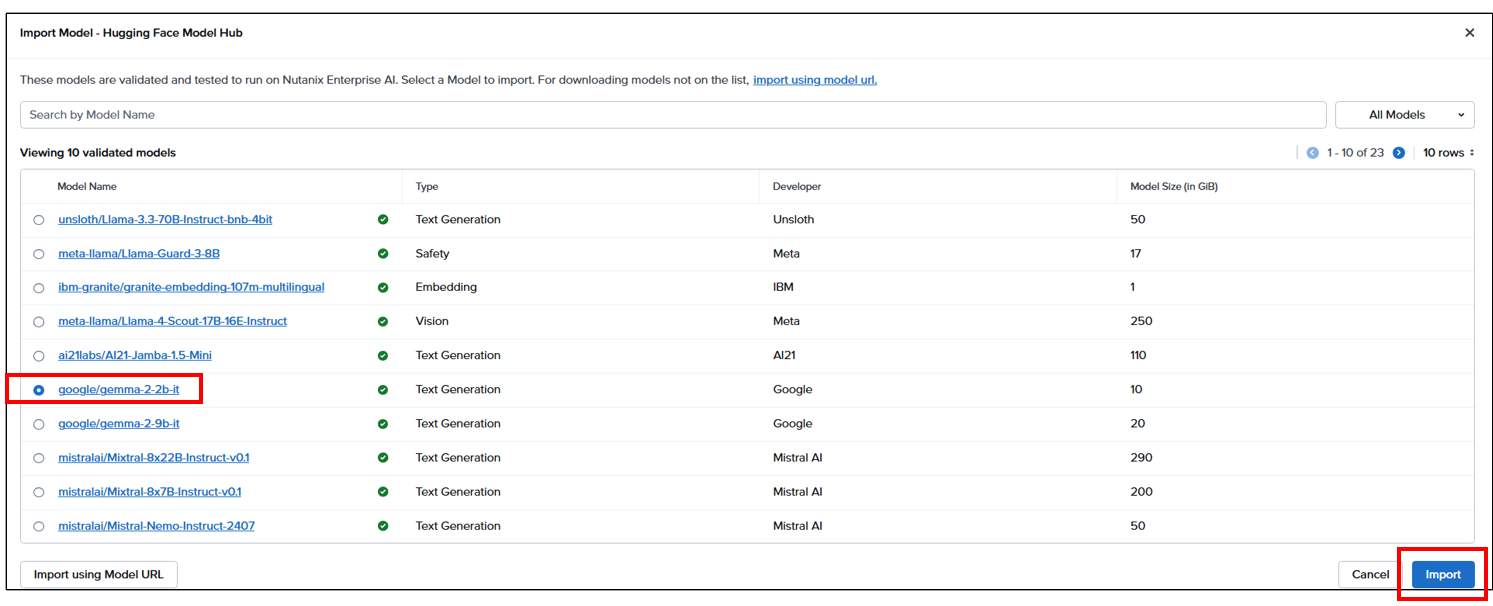Image resolution: width=1493 pixels, height=606 pixels.
Task: Click green checkmark beside AI21-Jamba-1.5-Mini
Action: pos(383,356)
